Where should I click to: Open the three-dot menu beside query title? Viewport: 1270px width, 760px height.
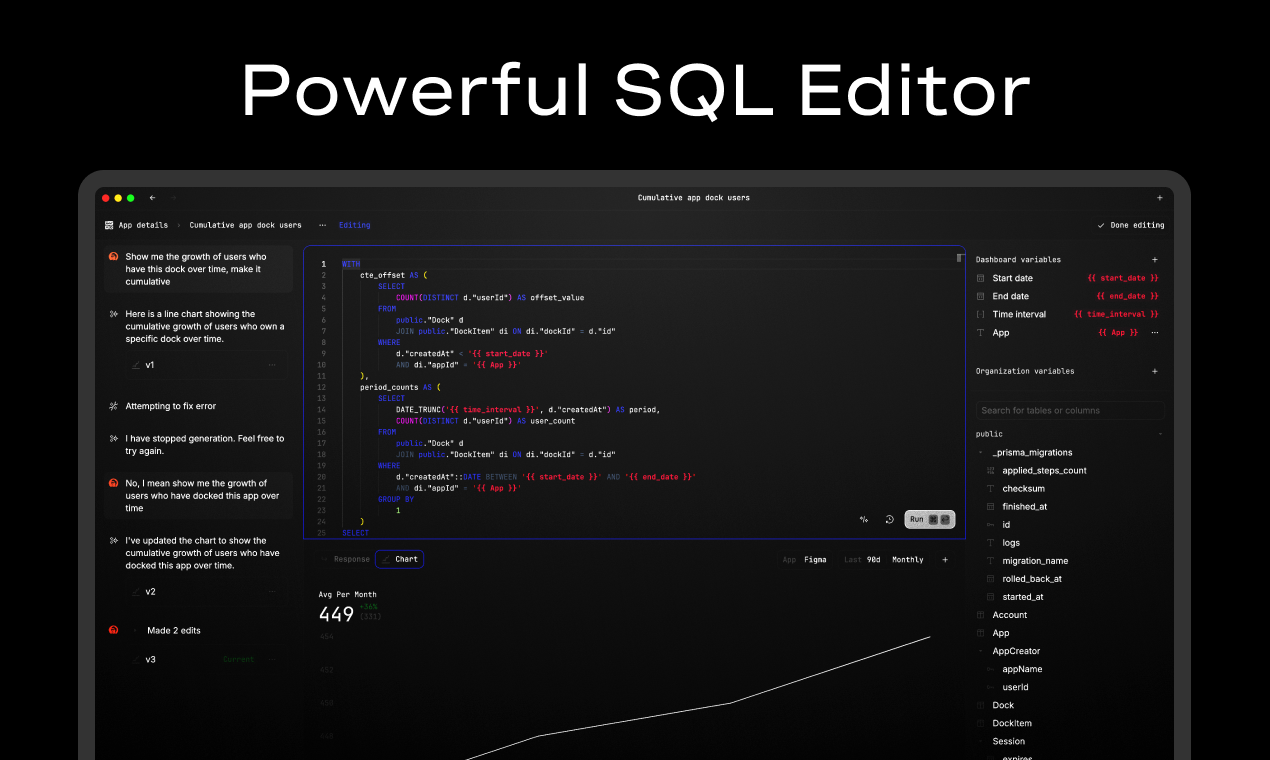pos(322,225)
